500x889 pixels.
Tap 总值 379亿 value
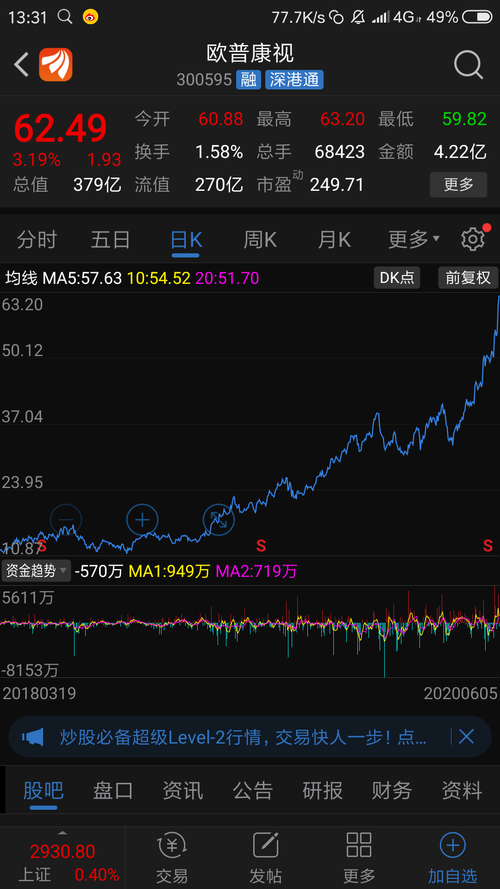point(97,185)
